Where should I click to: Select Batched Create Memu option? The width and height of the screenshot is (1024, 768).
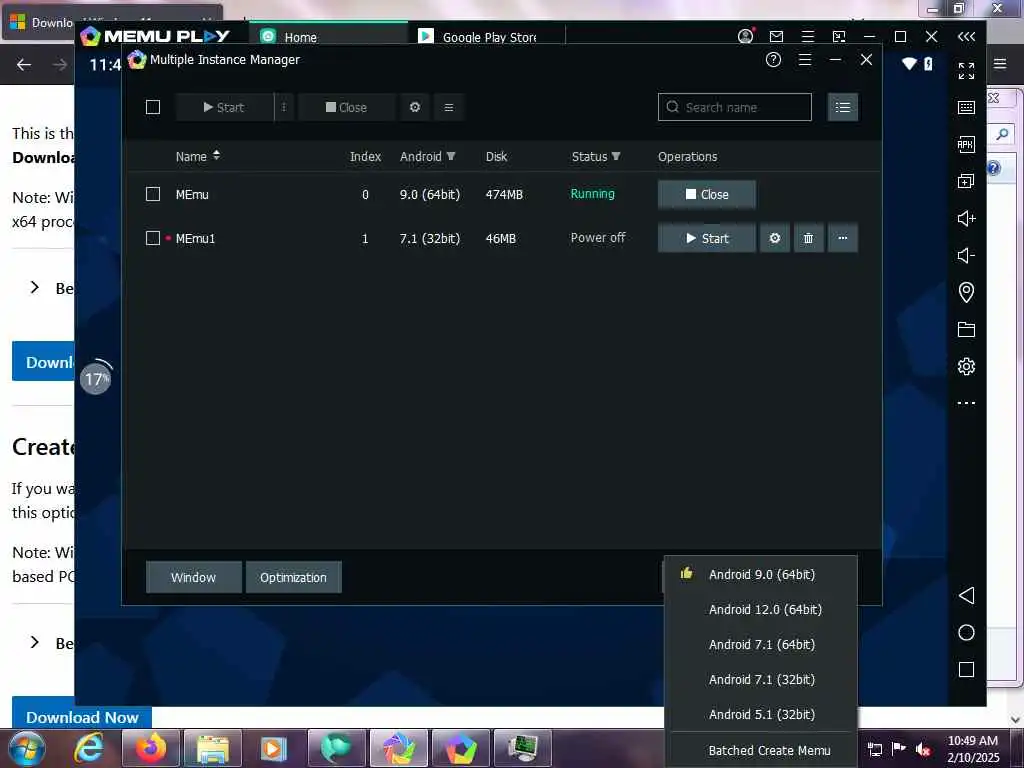761,750
